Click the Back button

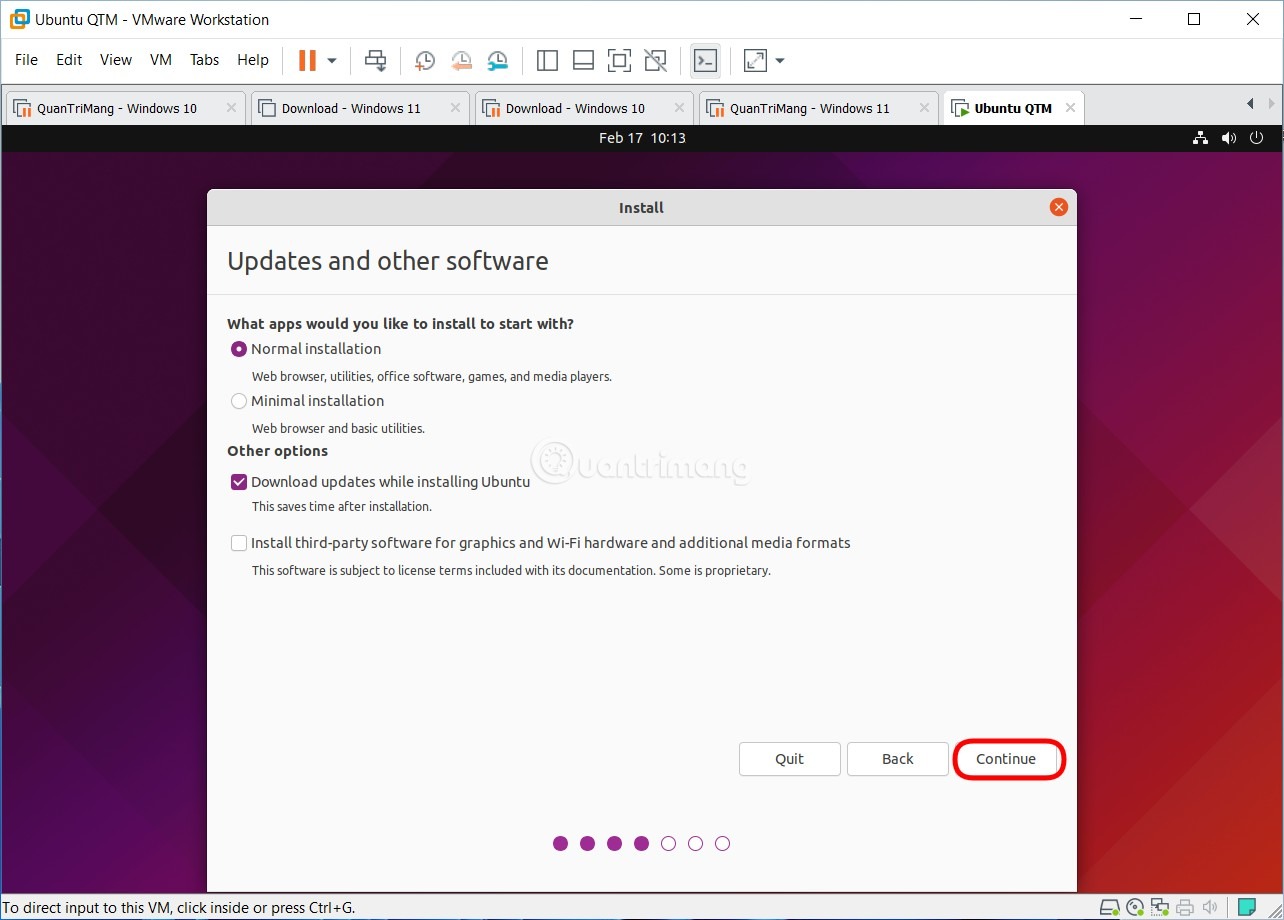[898, 759]
